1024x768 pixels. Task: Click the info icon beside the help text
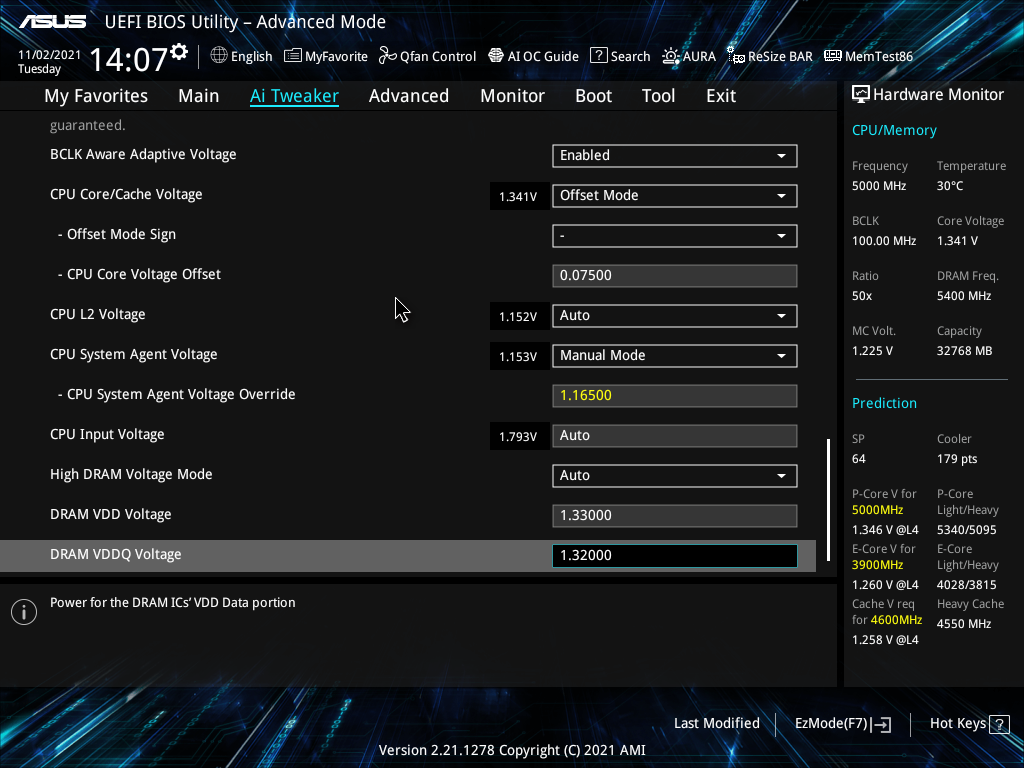click(24, 612)
